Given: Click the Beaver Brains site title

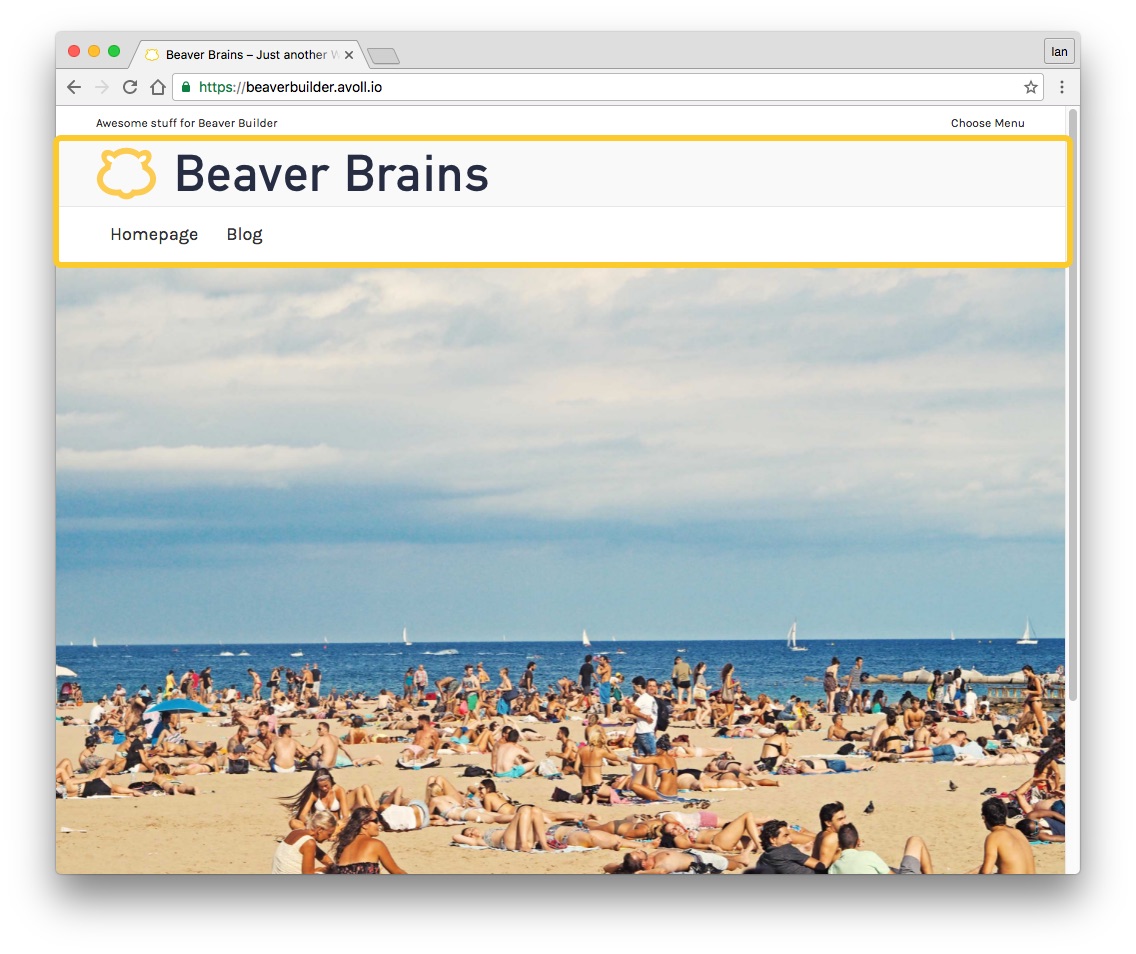Looking at the screenshot, I should (x=332, y=174).
